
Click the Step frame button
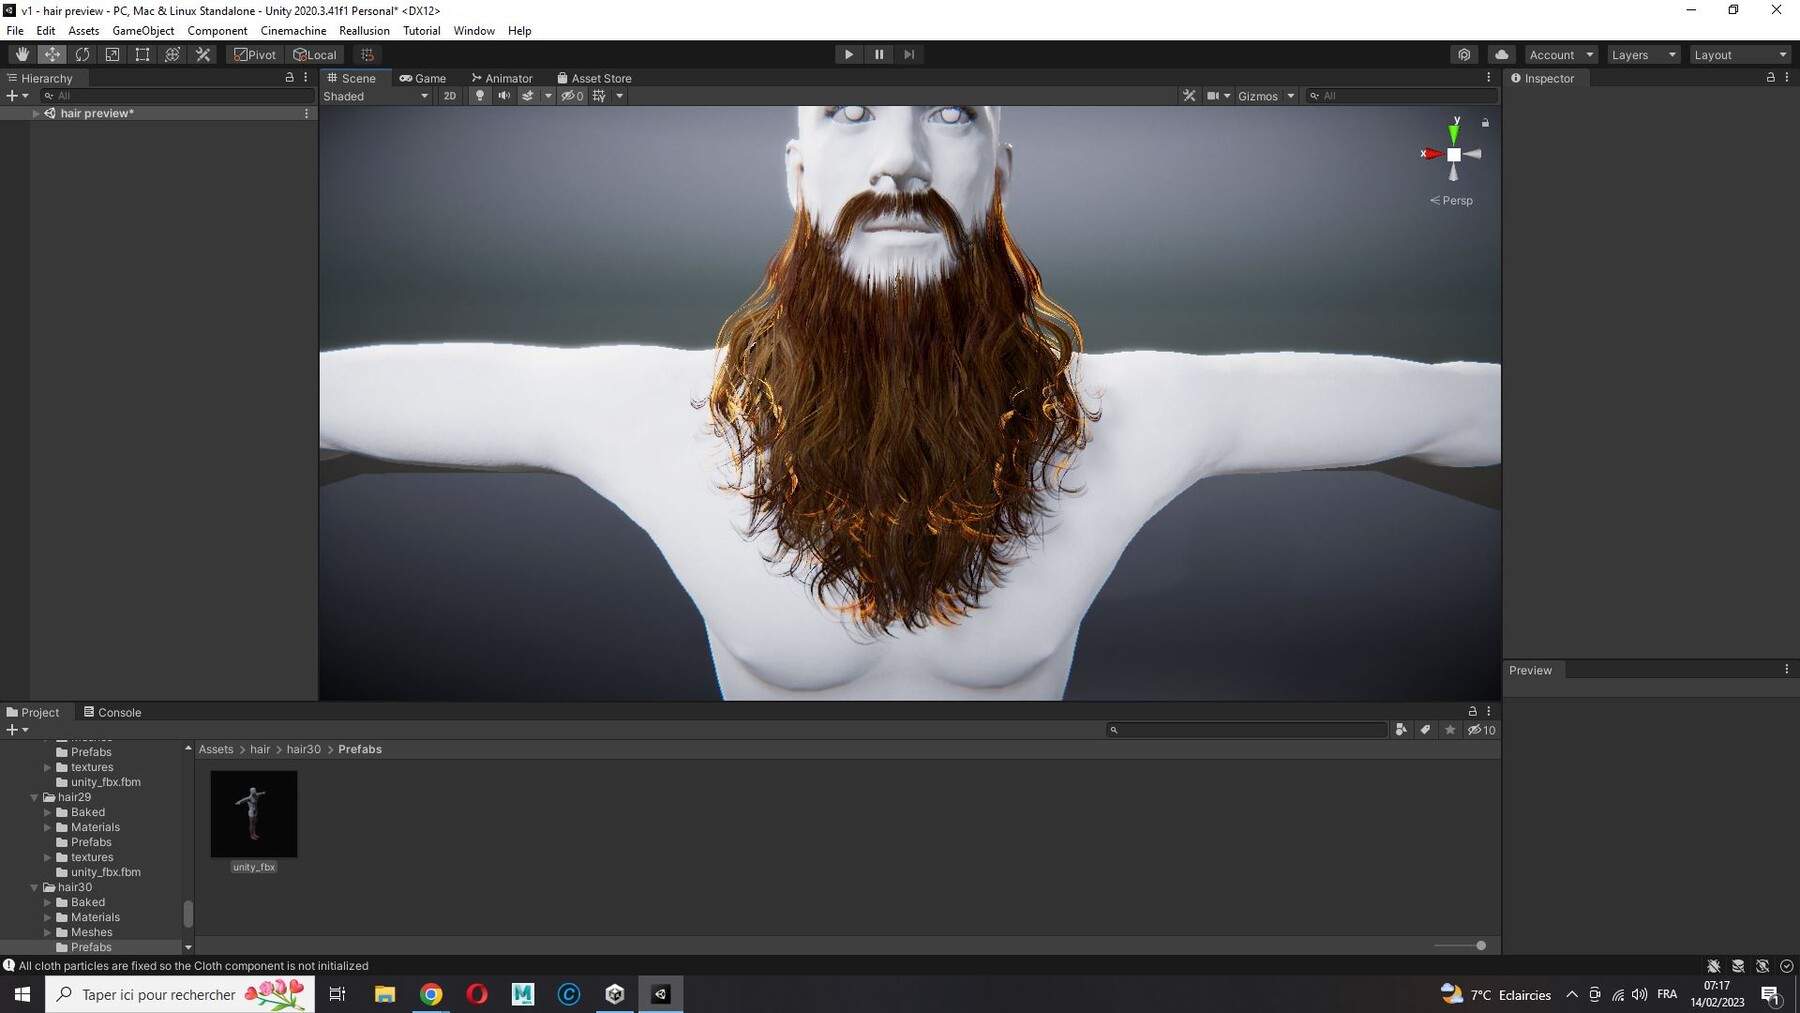909,55
